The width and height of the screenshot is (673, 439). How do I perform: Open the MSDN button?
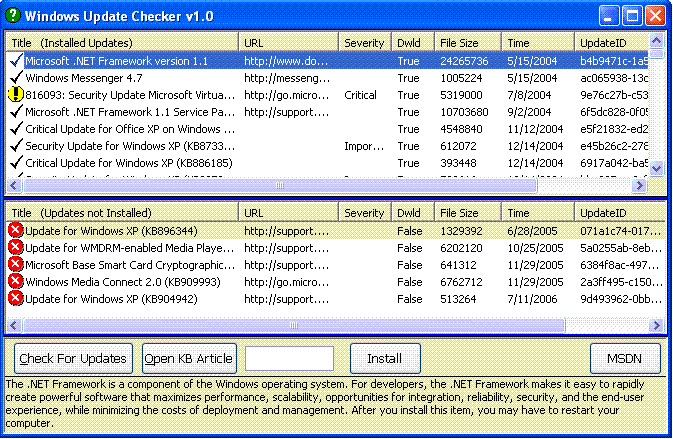(625, 358)
